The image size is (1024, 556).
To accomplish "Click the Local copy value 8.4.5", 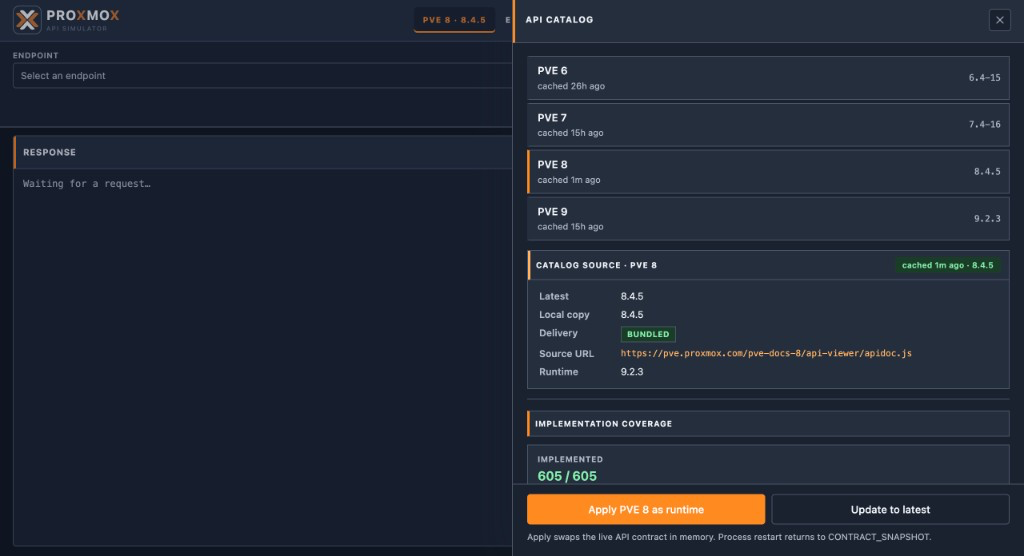I will coord(632,315).
